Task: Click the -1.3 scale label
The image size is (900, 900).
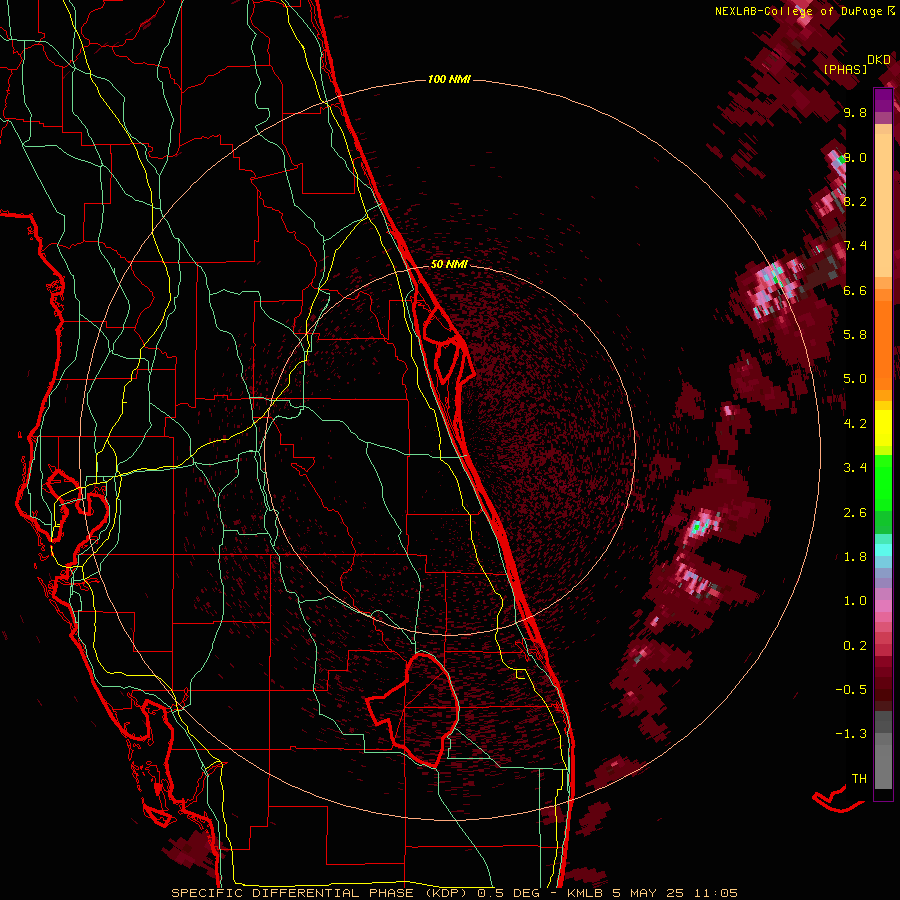Action: pos(851,734)
